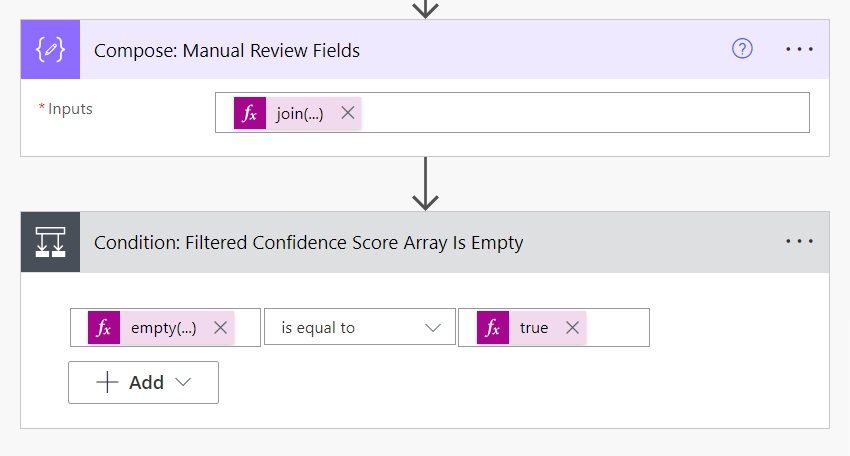Click the fx icon on the join expression
Screen dimensions: 850x456
(x=250, y=113)
